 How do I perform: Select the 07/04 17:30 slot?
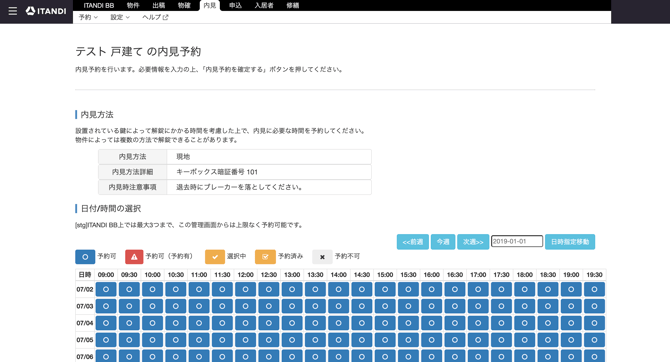[x=501, y=323]
